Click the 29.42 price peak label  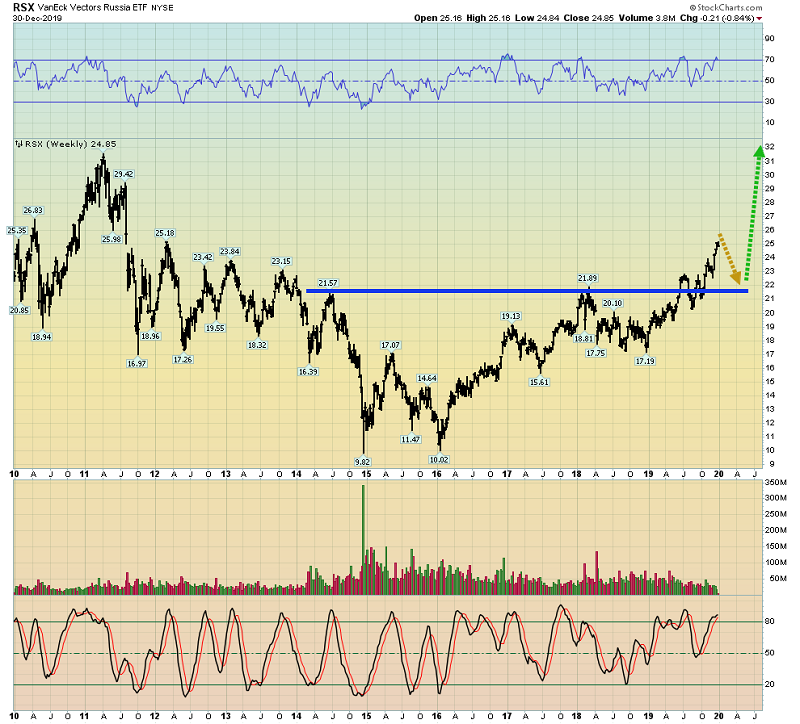coord(123,174)
